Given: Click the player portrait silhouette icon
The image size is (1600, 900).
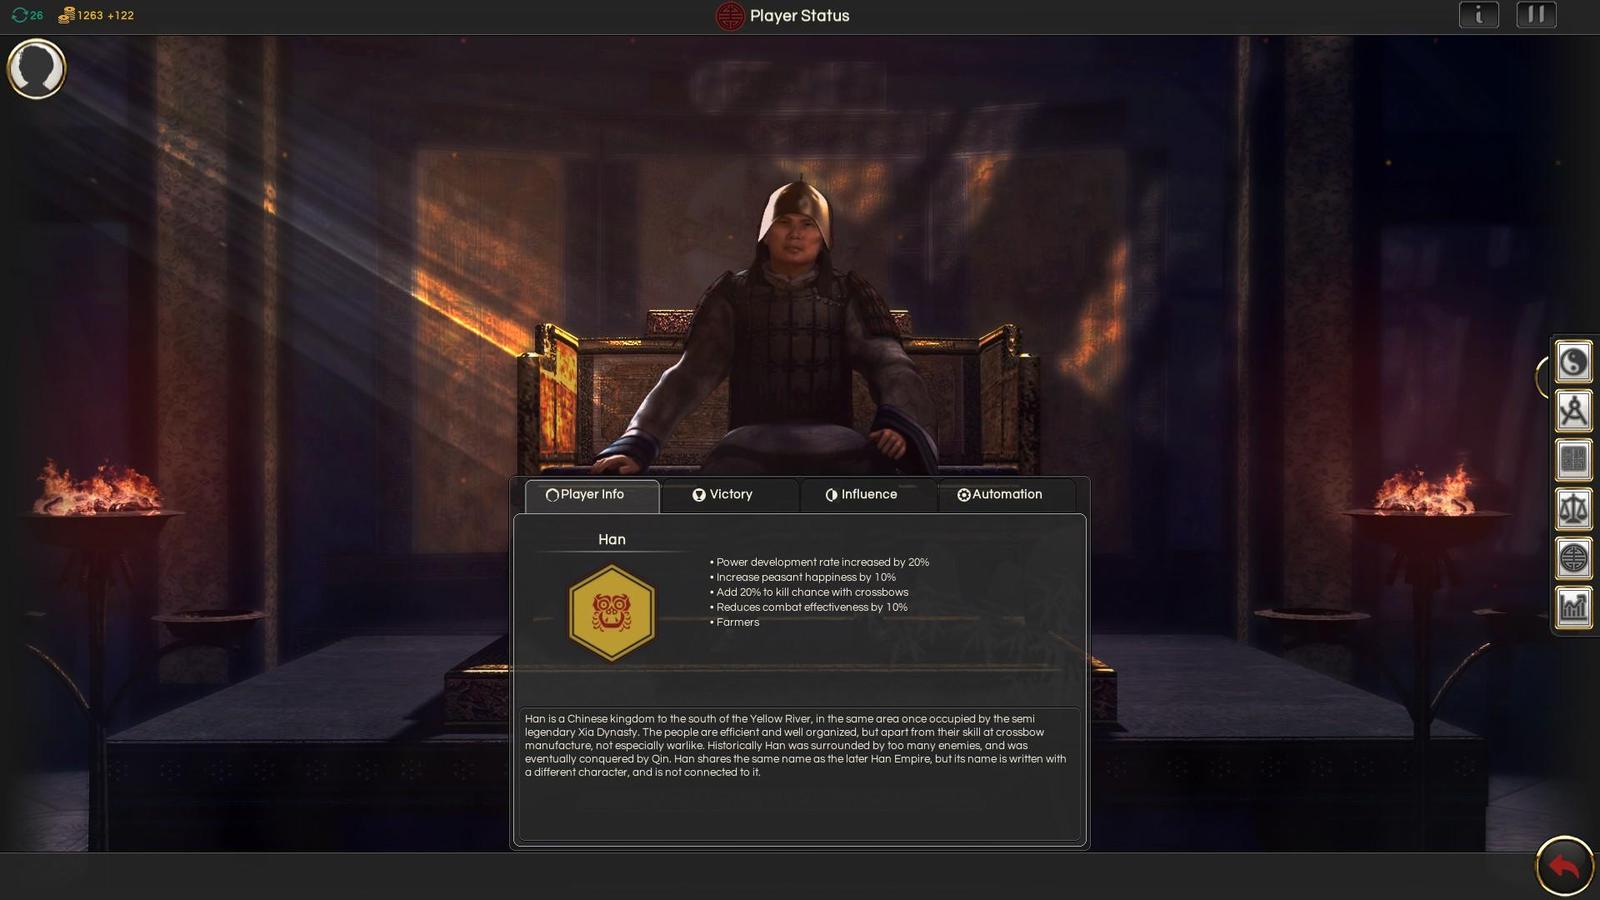Looking at the screenshot, I should [x=36, y=69].
